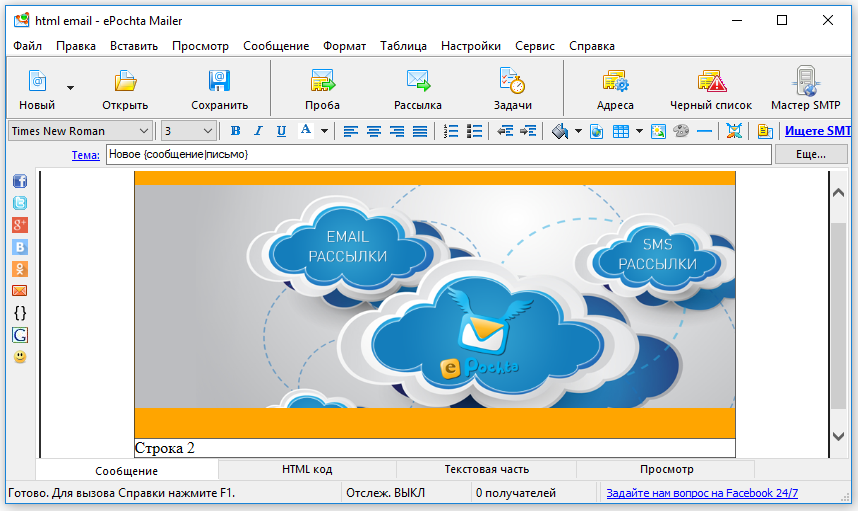This screenshot has width=858, height=511.
Task: Click the Строка 2 text row
Action: coord(435,448)
